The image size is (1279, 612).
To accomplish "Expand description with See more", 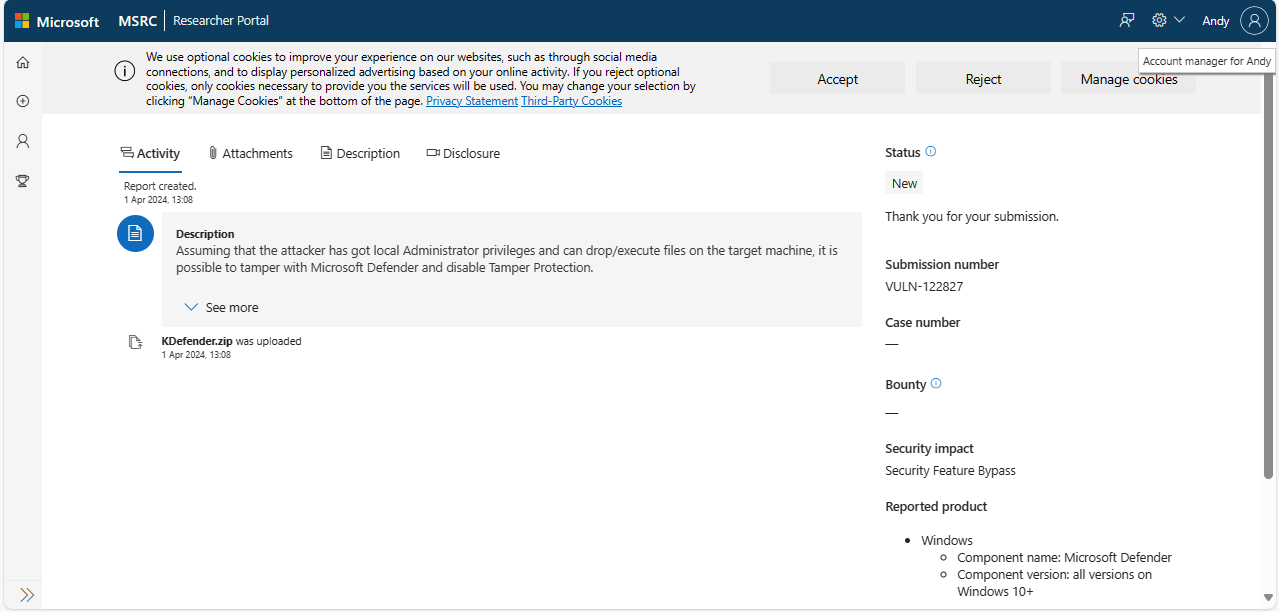I will [x=222, y=308].
